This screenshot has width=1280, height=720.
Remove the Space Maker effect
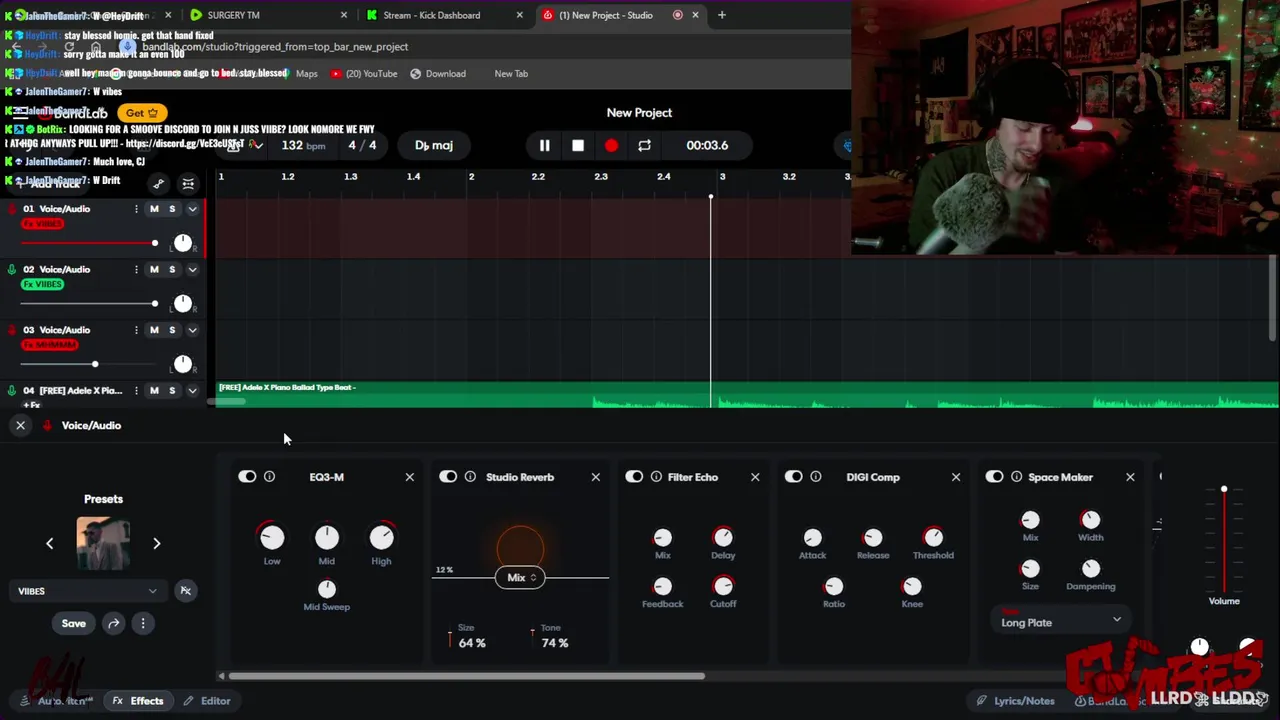coord(1130,477)
